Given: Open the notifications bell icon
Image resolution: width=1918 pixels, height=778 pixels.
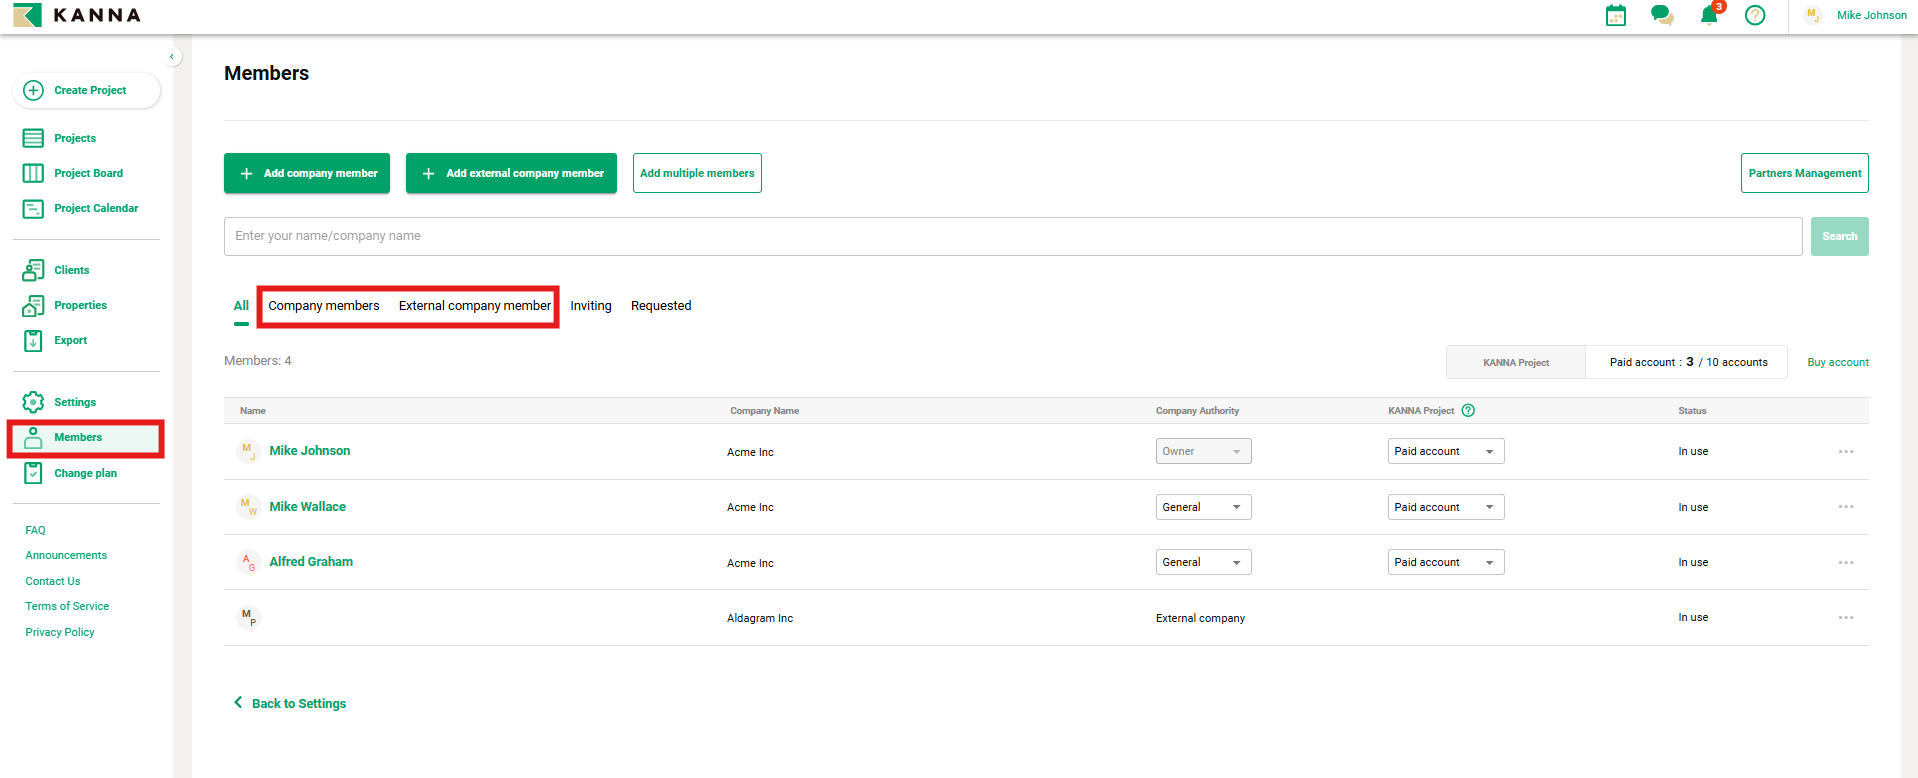Looking at the screenshot, I should point(1709,15).
